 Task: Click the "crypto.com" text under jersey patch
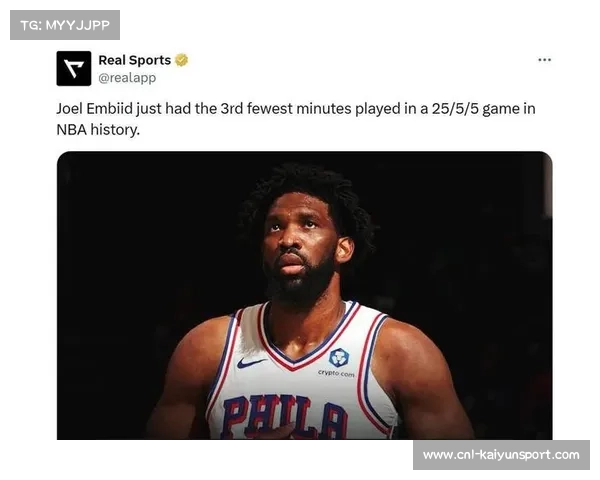click(x=336, y=374)
